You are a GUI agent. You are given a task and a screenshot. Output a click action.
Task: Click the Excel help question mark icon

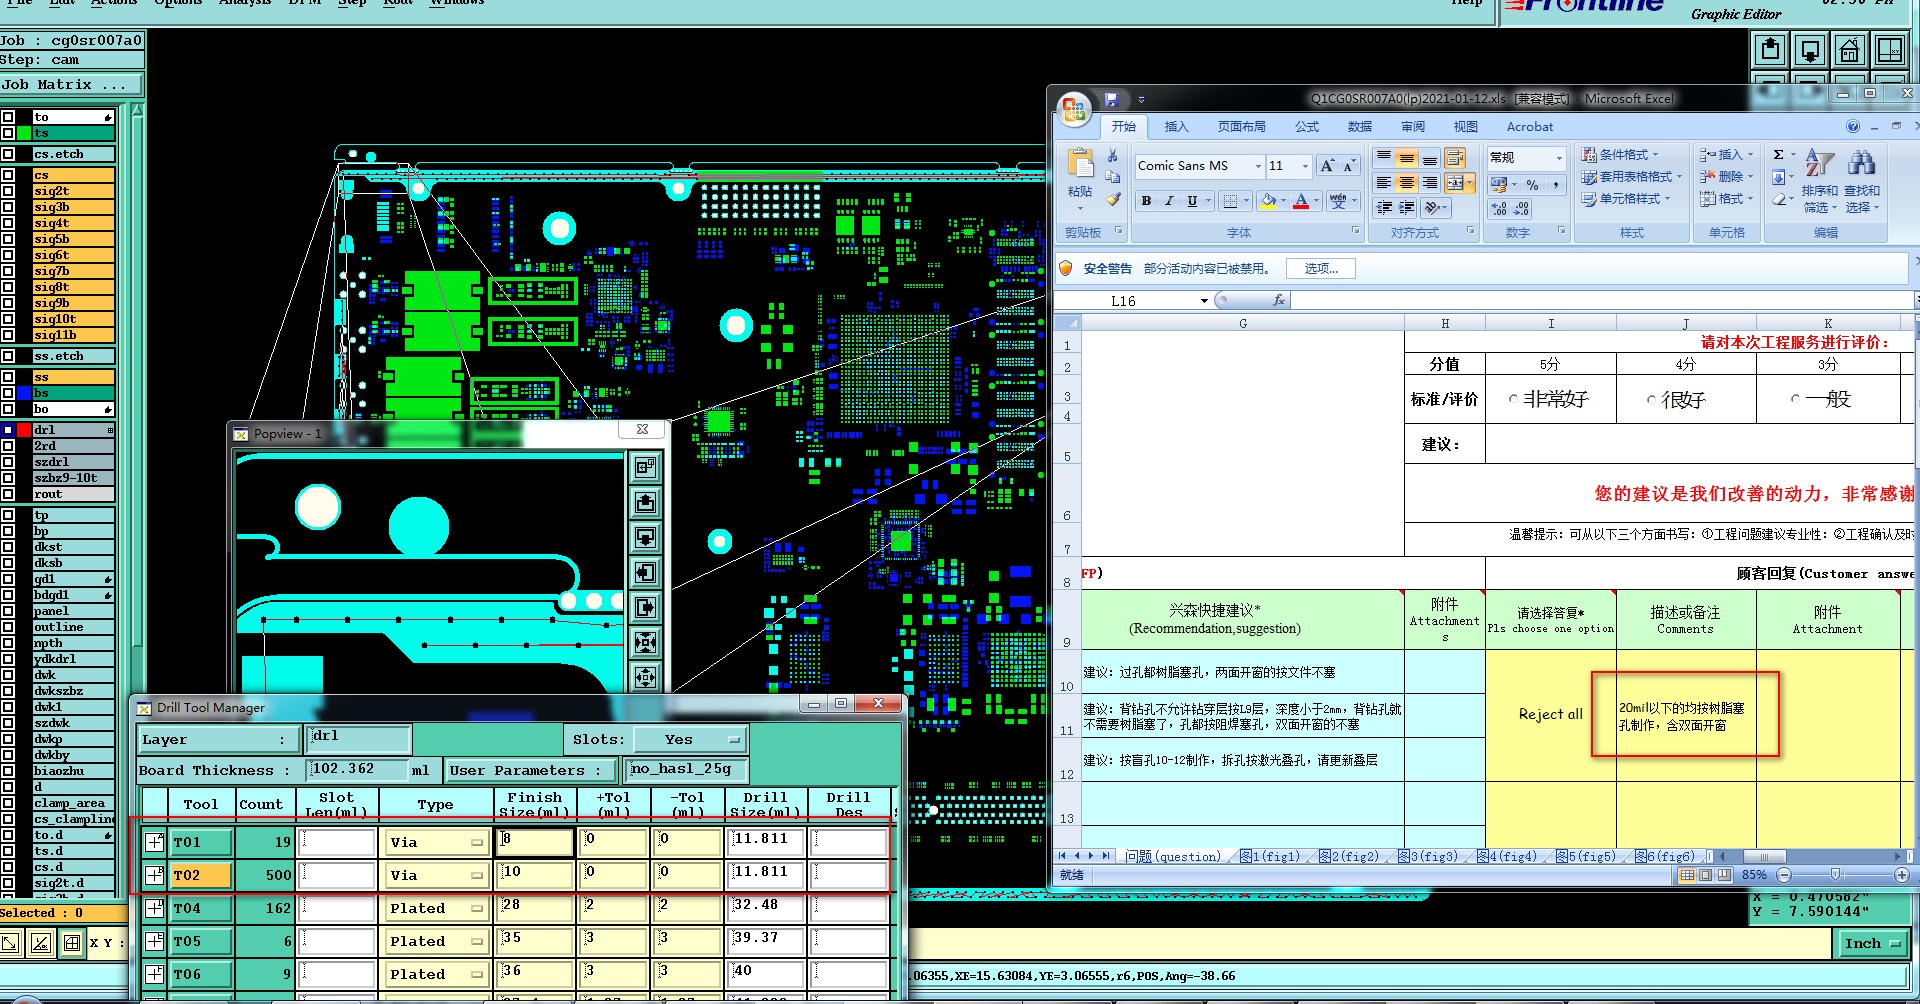pos(1853,127)
